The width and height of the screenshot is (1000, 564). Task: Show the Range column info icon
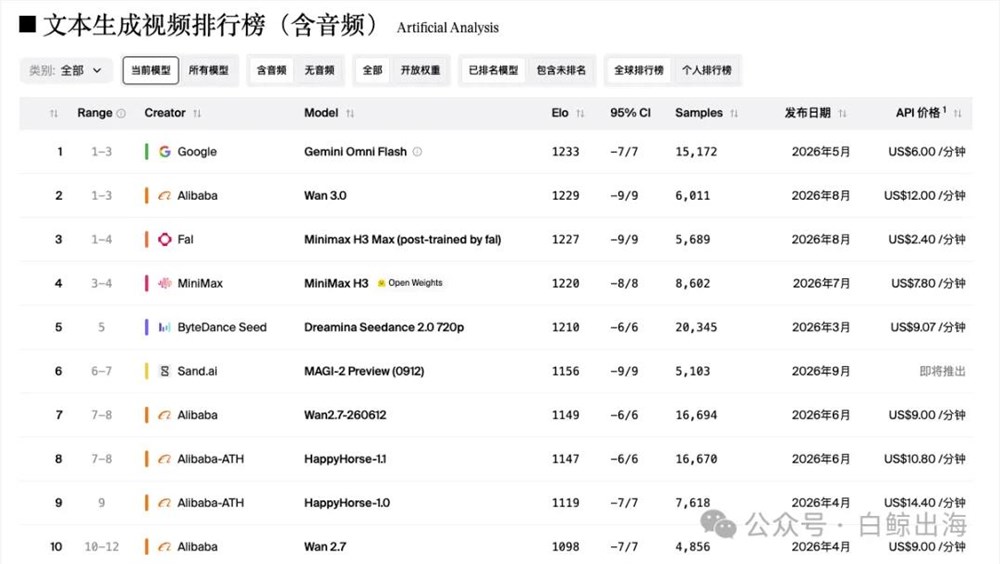121,114
